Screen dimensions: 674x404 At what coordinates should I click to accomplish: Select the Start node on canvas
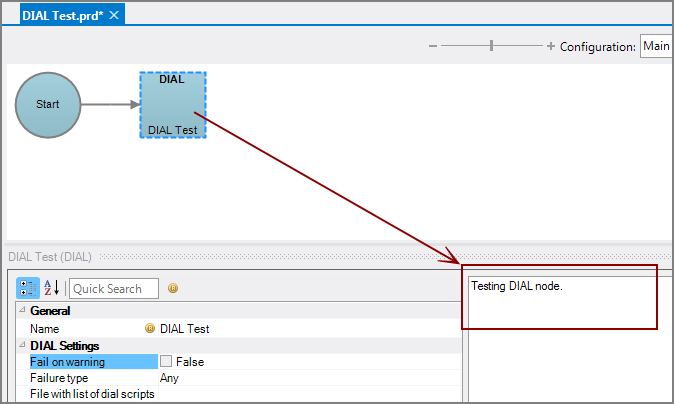[48, 105]
